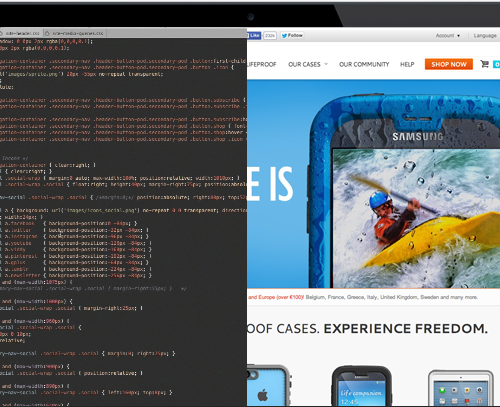Open the Account dropdown
The image size is (500, 407).
[448, 35]
